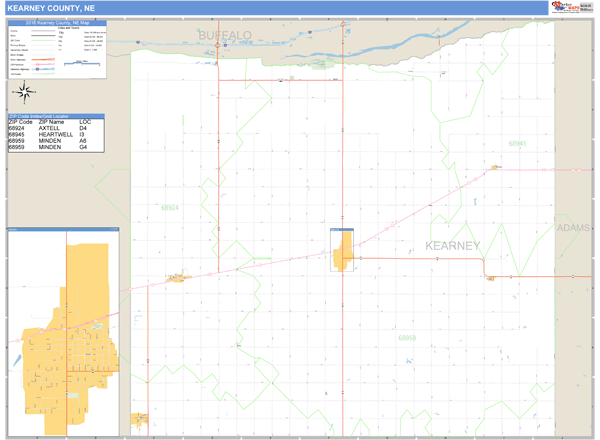Select the 68945 HEARTWELL row in ZIP index
The width and height of the screenshot is (600, 440).
coord(61,135)
